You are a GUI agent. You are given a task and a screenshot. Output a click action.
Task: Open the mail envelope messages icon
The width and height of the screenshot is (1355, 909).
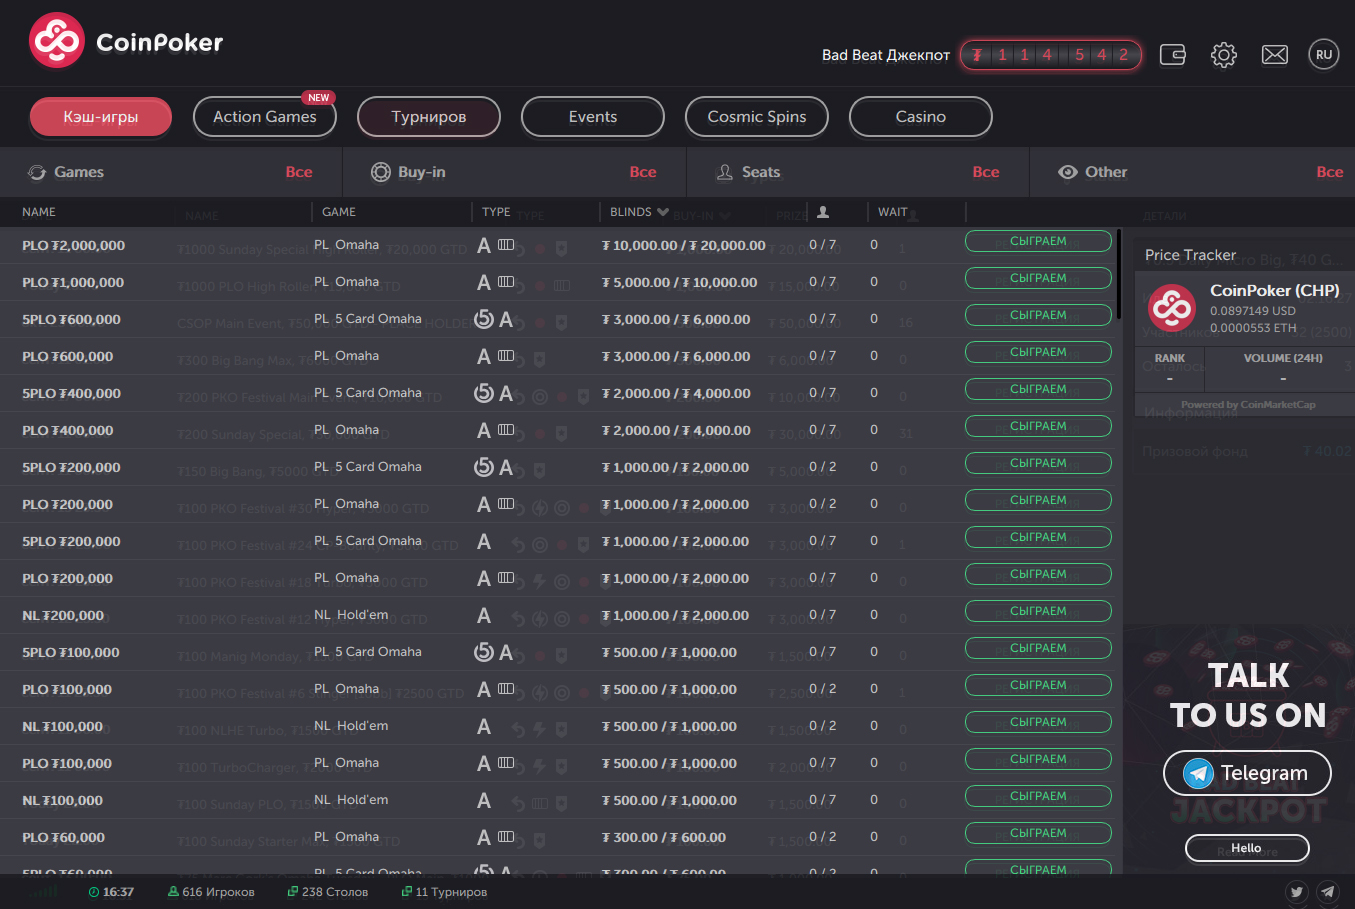point(1274,55)
